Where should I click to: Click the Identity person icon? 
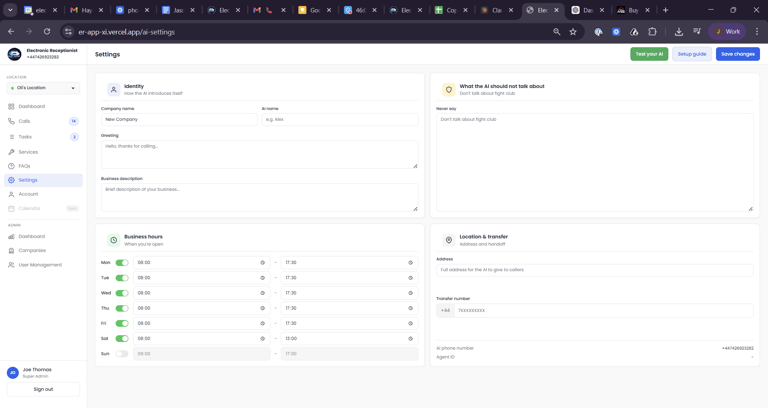pyautogui.click(x=114, y=90)
